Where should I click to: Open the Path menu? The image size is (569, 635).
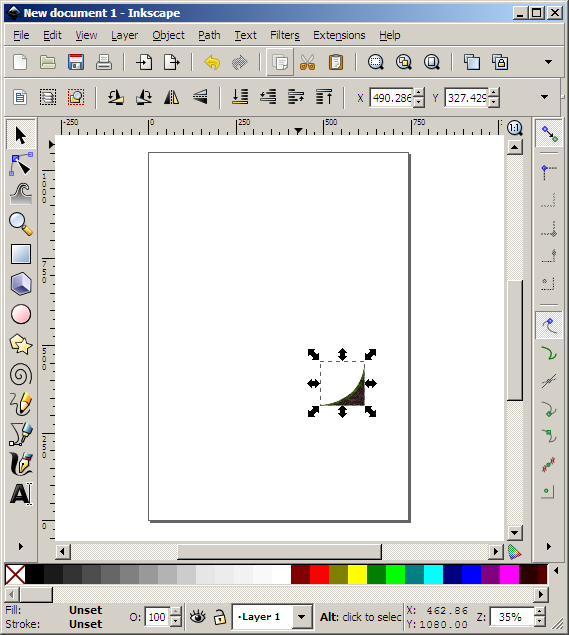[x=209, y=35]
